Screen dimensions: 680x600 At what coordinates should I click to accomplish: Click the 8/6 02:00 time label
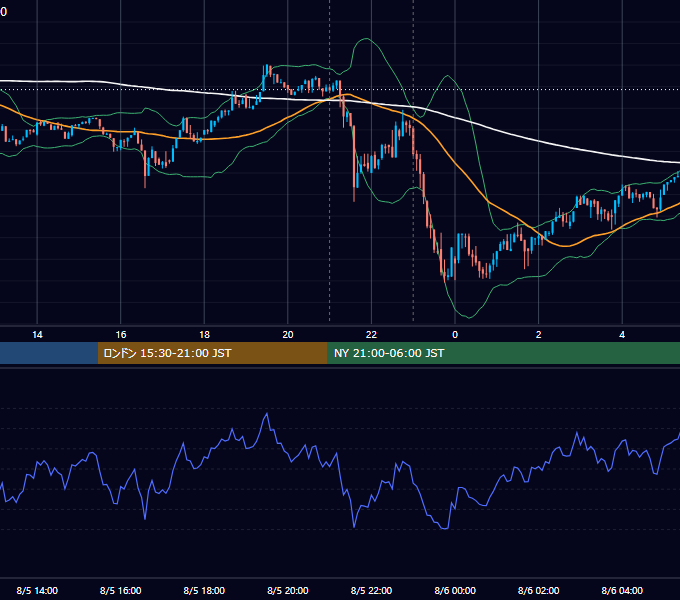(539, 590)
